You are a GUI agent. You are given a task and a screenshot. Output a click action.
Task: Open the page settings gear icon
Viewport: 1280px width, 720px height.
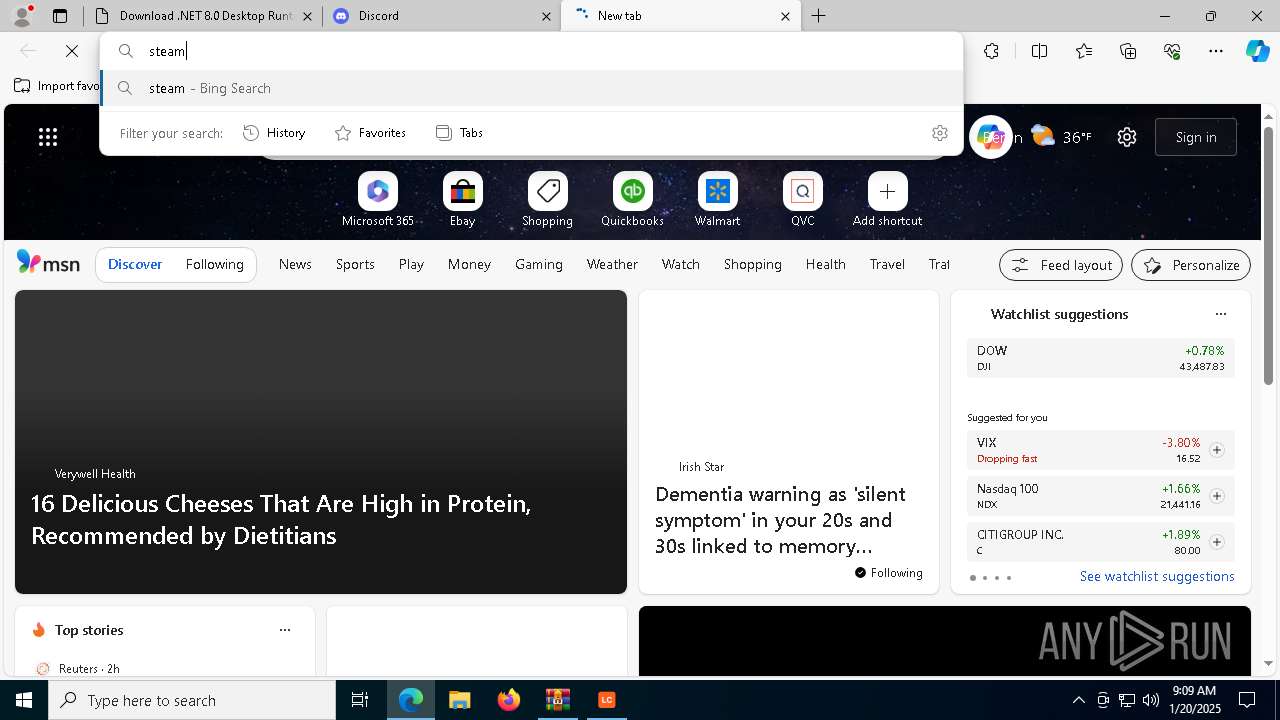click(x=1127, y=137)
